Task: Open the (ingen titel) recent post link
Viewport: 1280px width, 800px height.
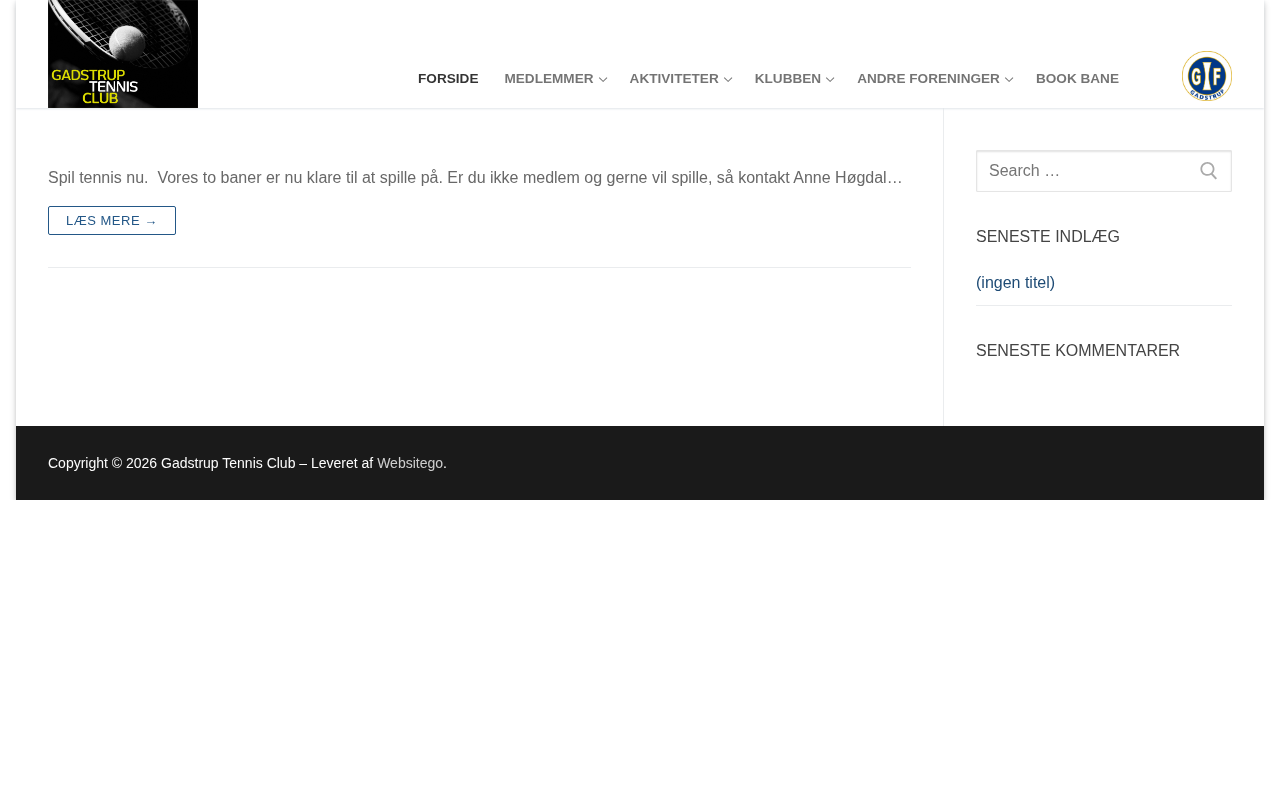Action: 1015,283
